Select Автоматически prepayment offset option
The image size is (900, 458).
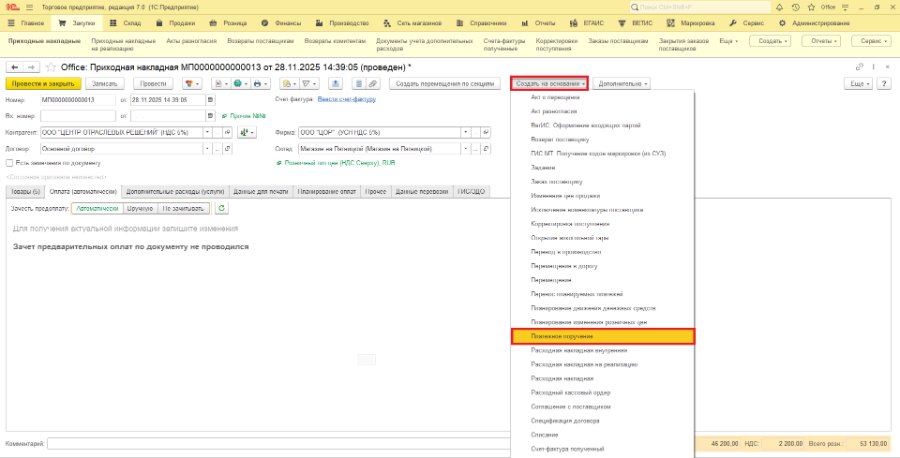pyautogui.click(x=98, y=208)
